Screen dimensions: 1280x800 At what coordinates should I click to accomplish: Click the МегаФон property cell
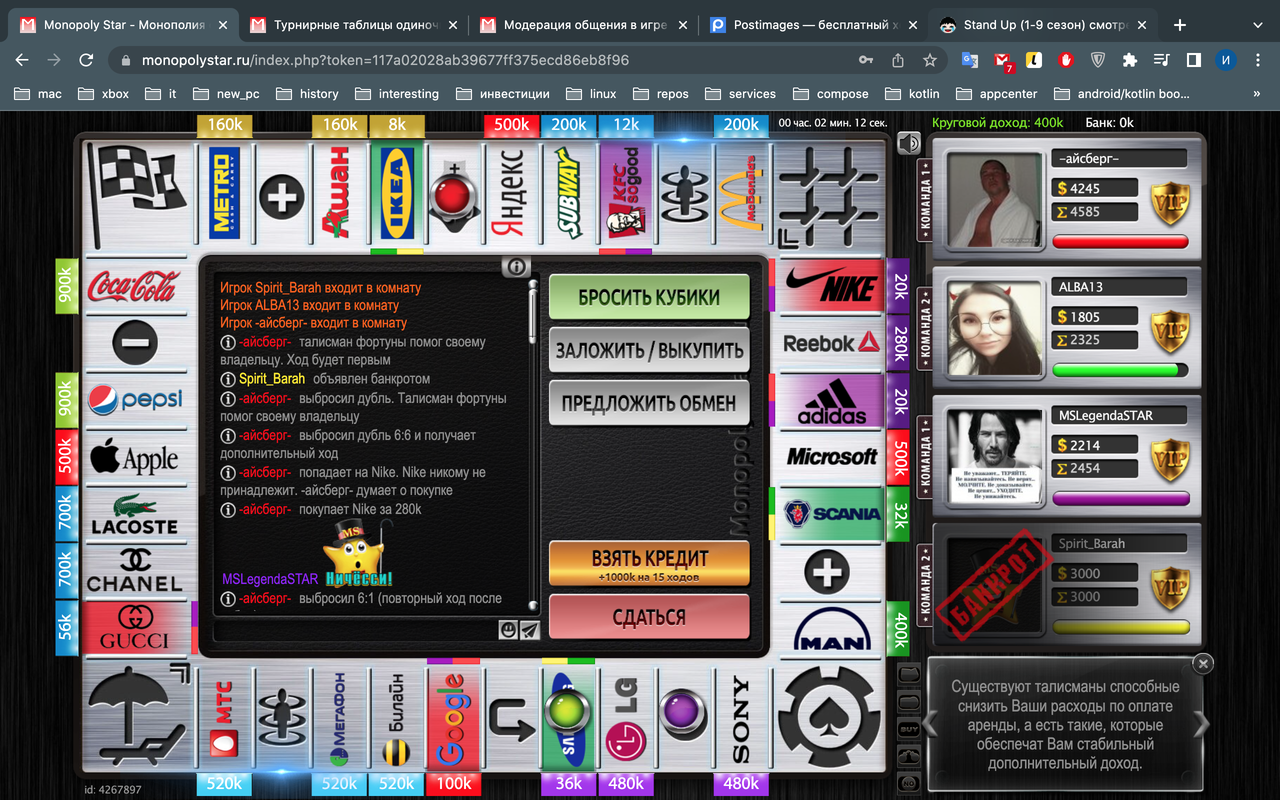click(x=340, y=718)
